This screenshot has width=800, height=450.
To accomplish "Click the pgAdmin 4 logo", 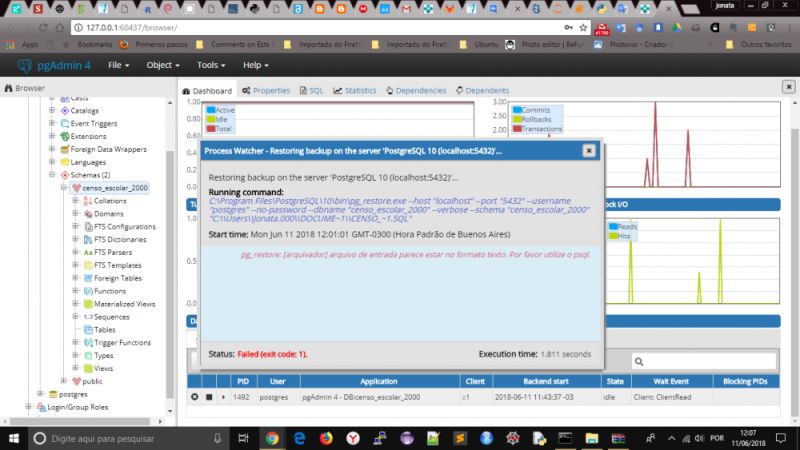I will pos(54,65).
